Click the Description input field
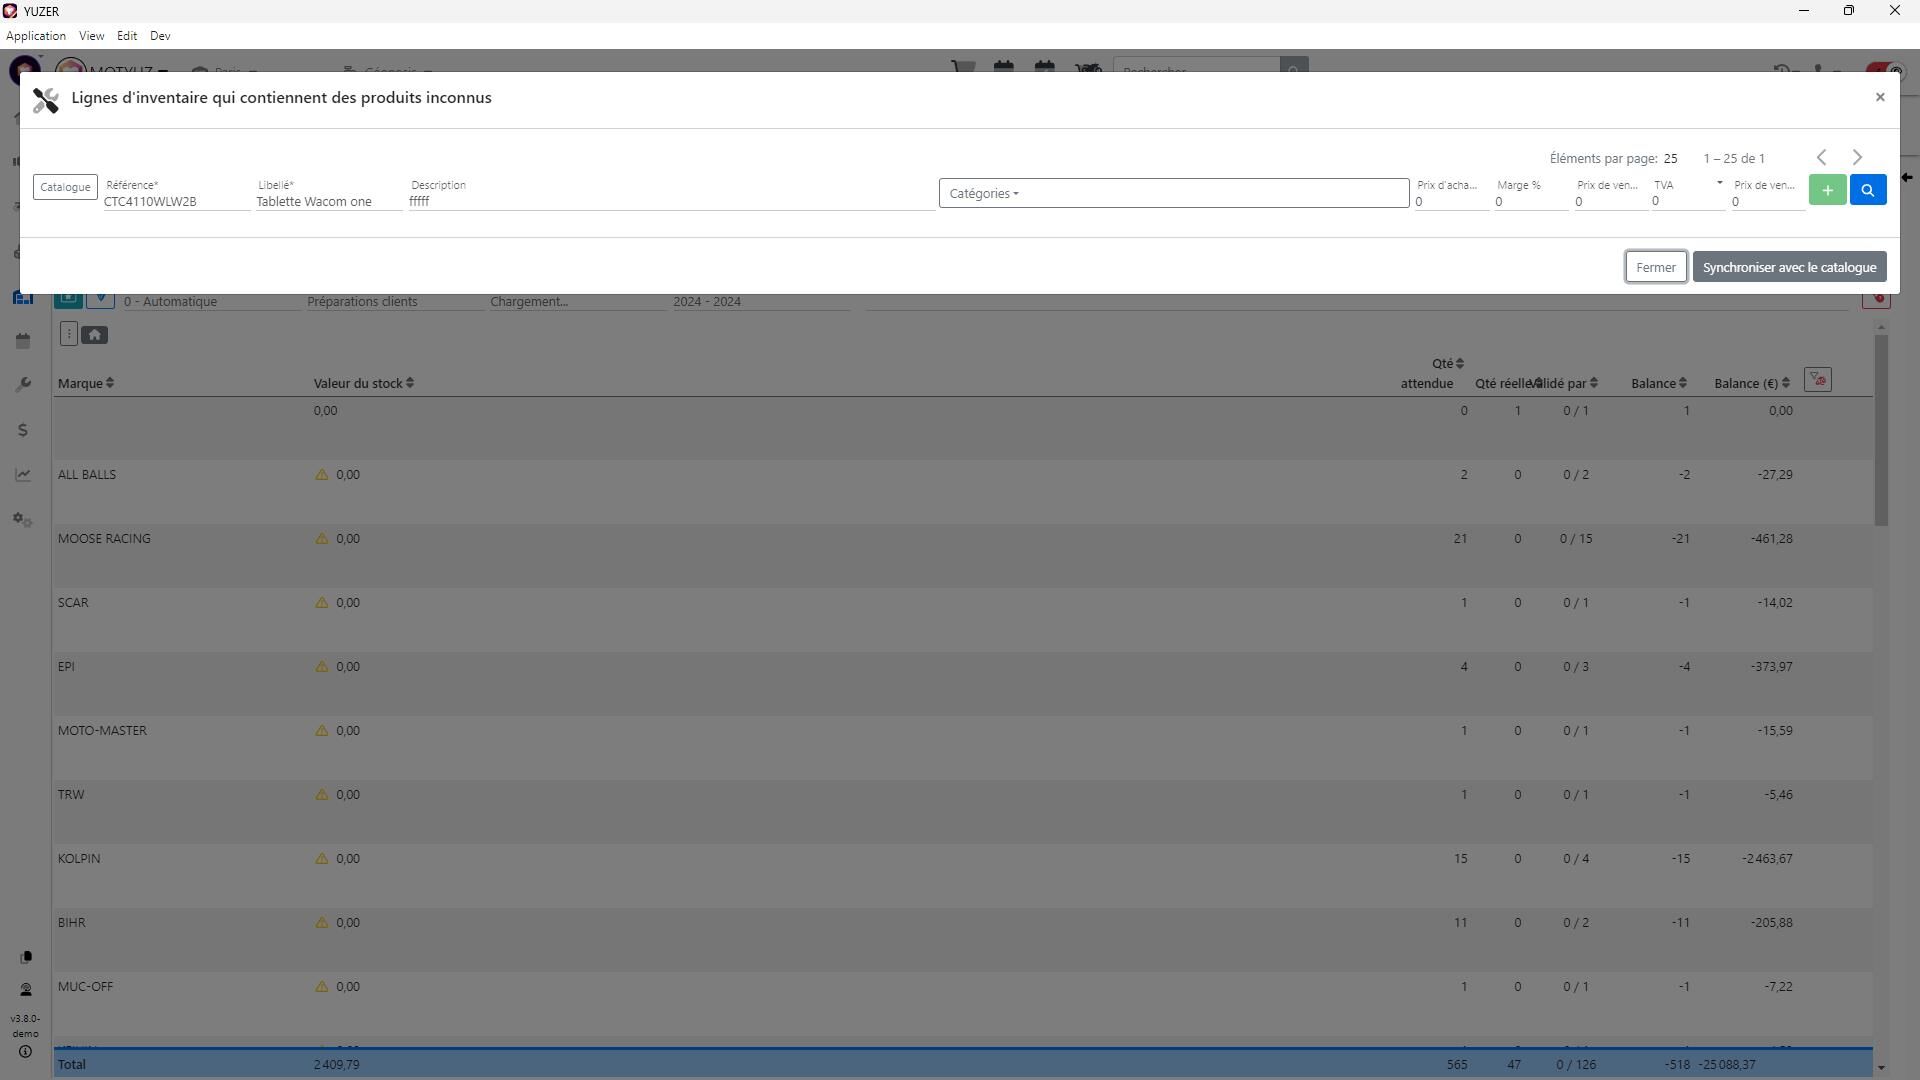Screen dimensions: 1920x1080 pos(670,201)
